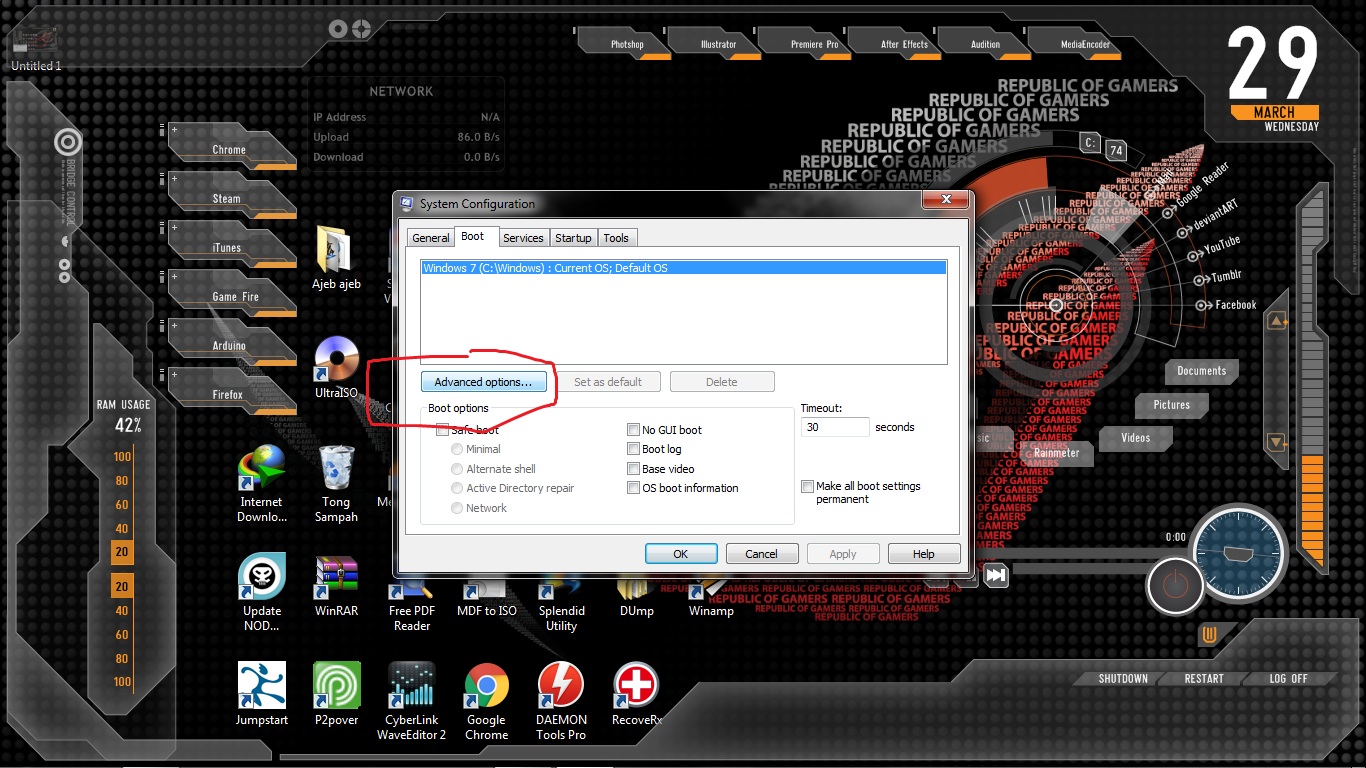Image resolution: width=1366 pixels, height=768 pixels.
Task: Open the Startup tab
Action: (x=573, y=238)
